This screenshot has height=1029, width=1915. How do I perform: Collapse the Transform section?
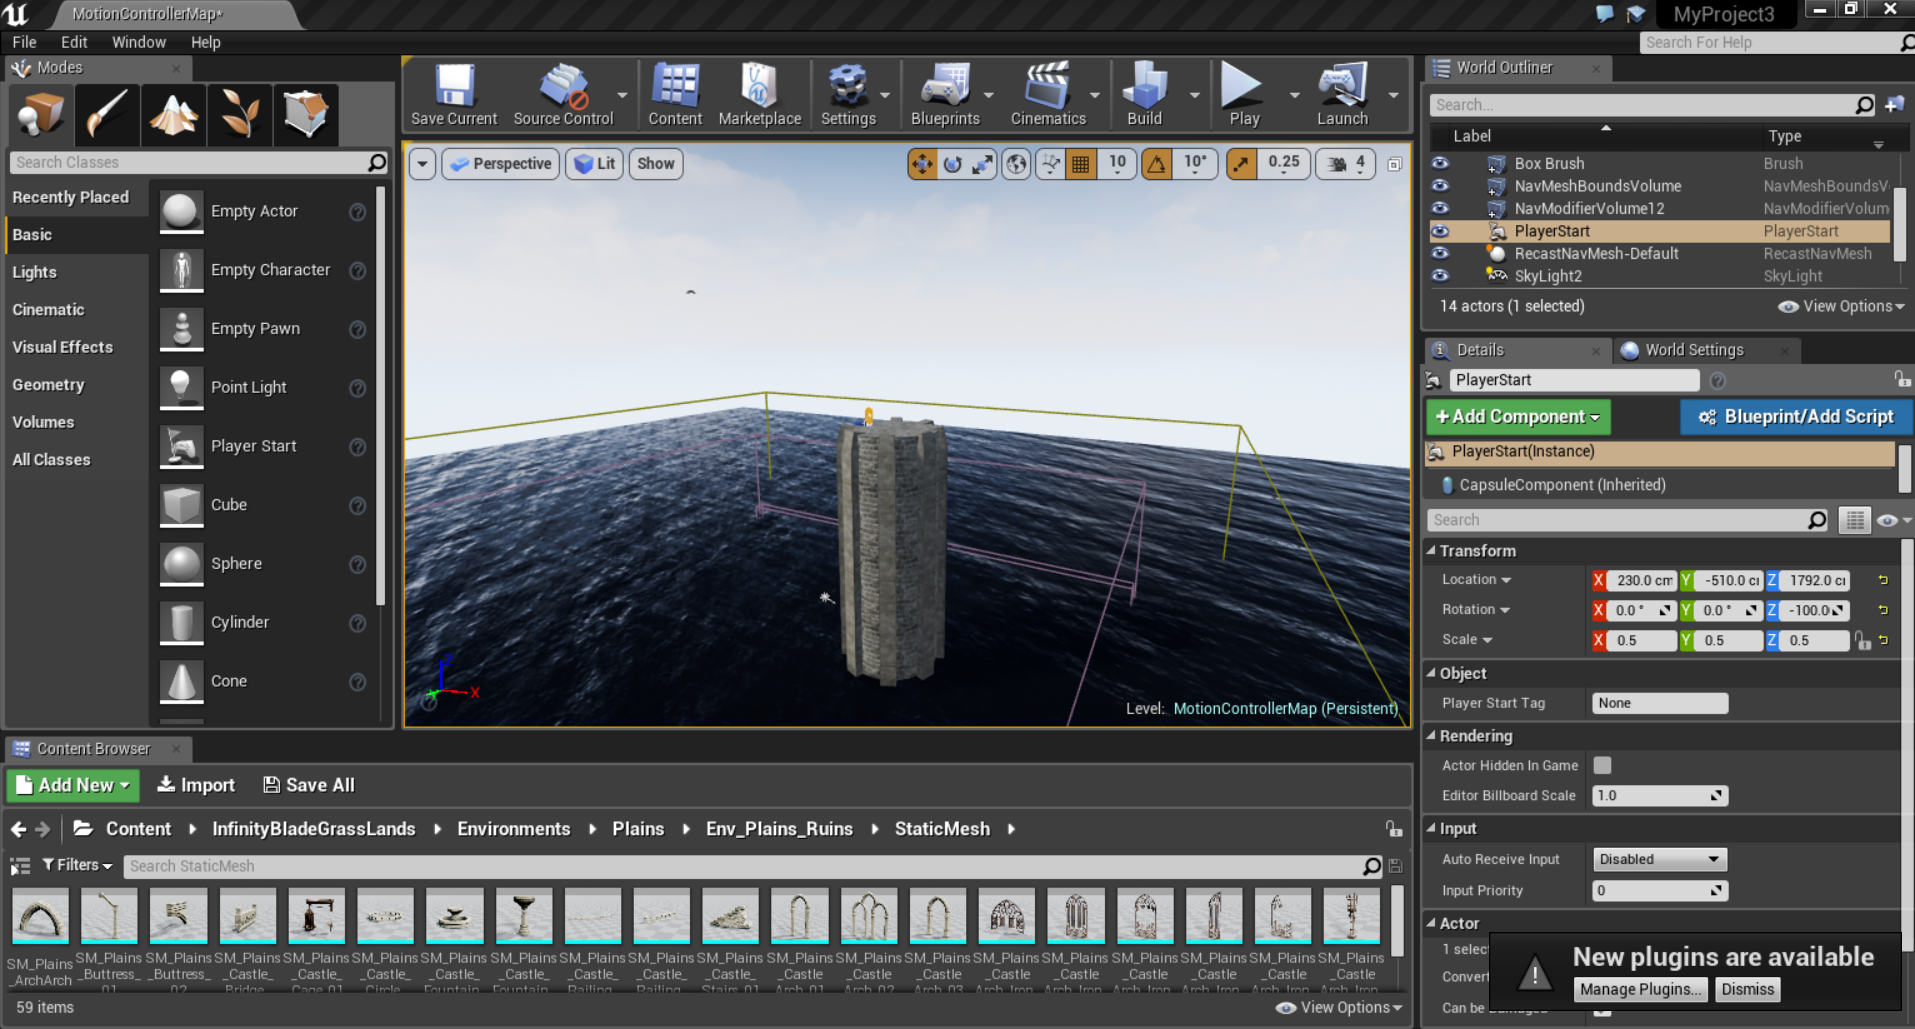[1431, 551]
